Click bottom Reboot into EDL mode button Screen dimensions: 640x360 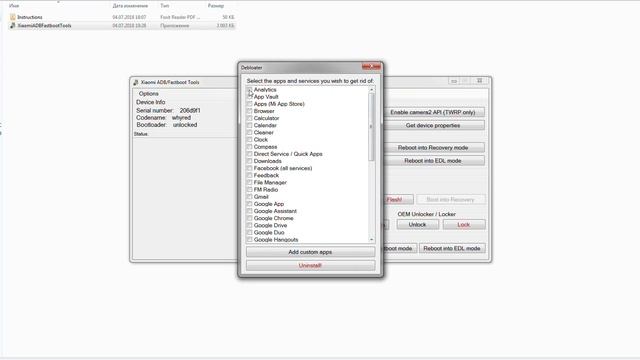point(452,248)
